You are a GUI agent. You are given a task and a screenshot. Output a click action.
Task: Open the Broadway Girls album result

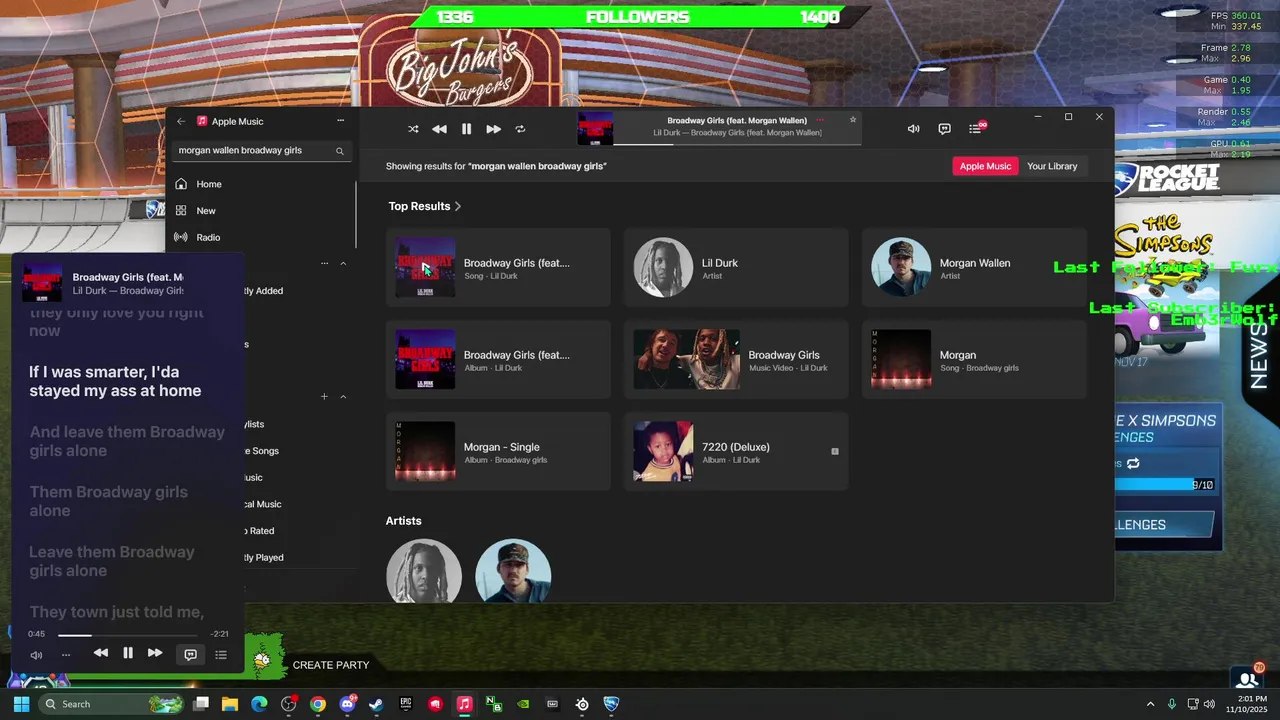(498, 359)
